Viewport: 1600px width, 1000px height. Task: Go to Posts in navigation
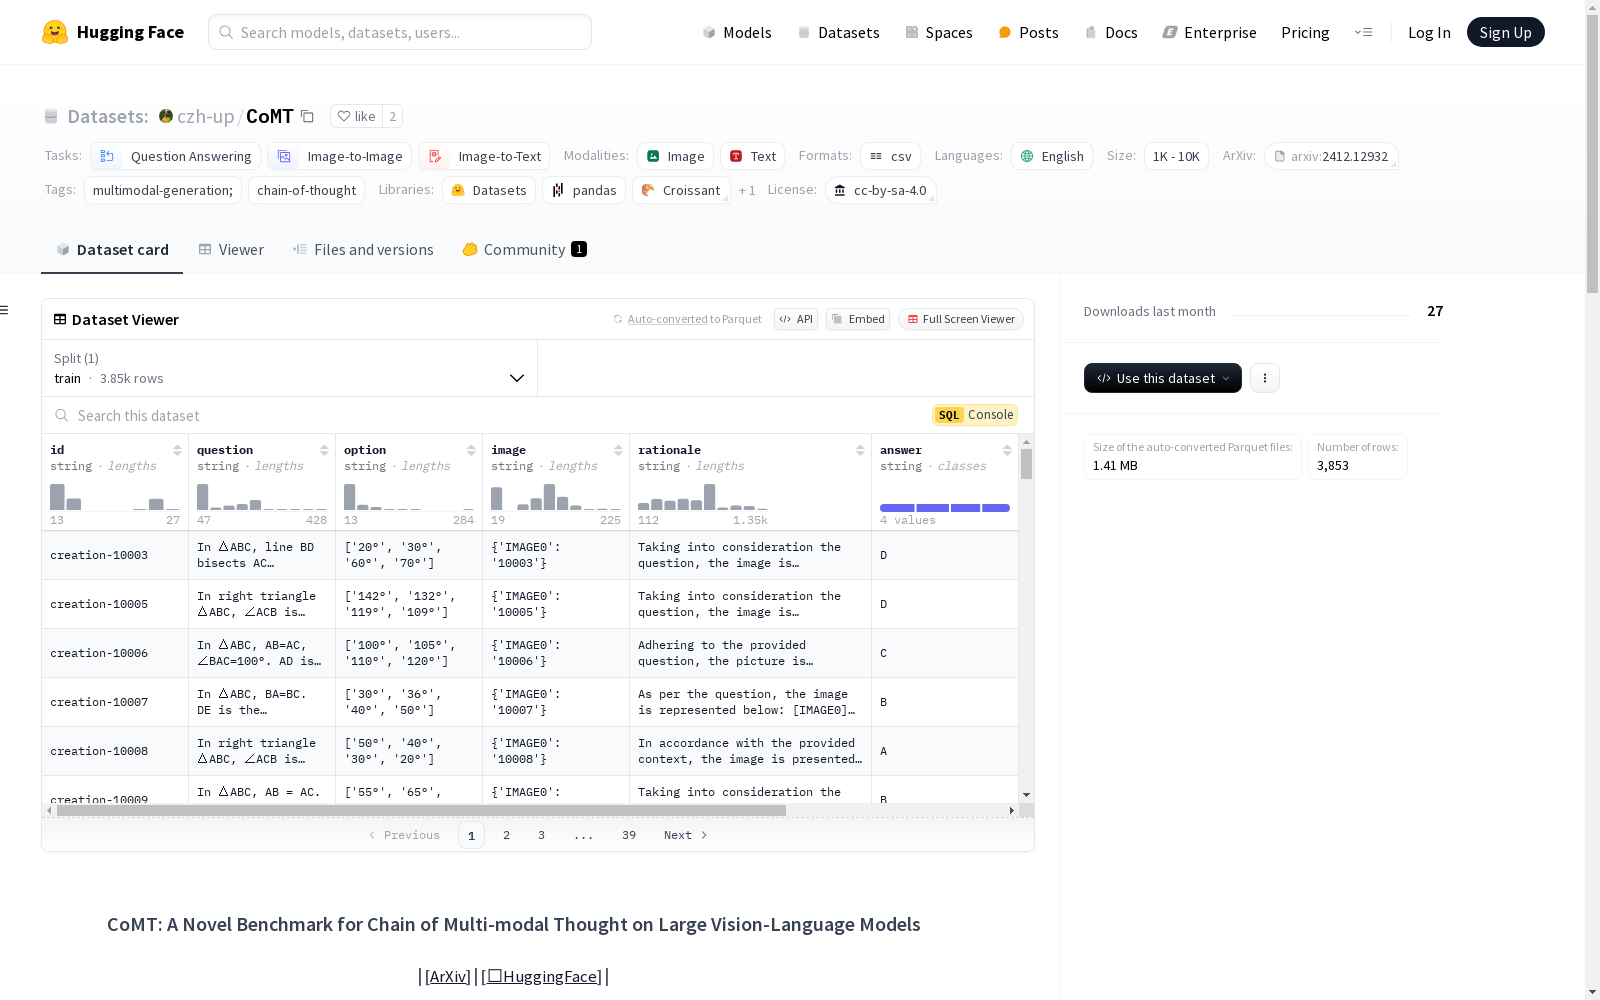pyautogui.click(x=1028, y=32)
